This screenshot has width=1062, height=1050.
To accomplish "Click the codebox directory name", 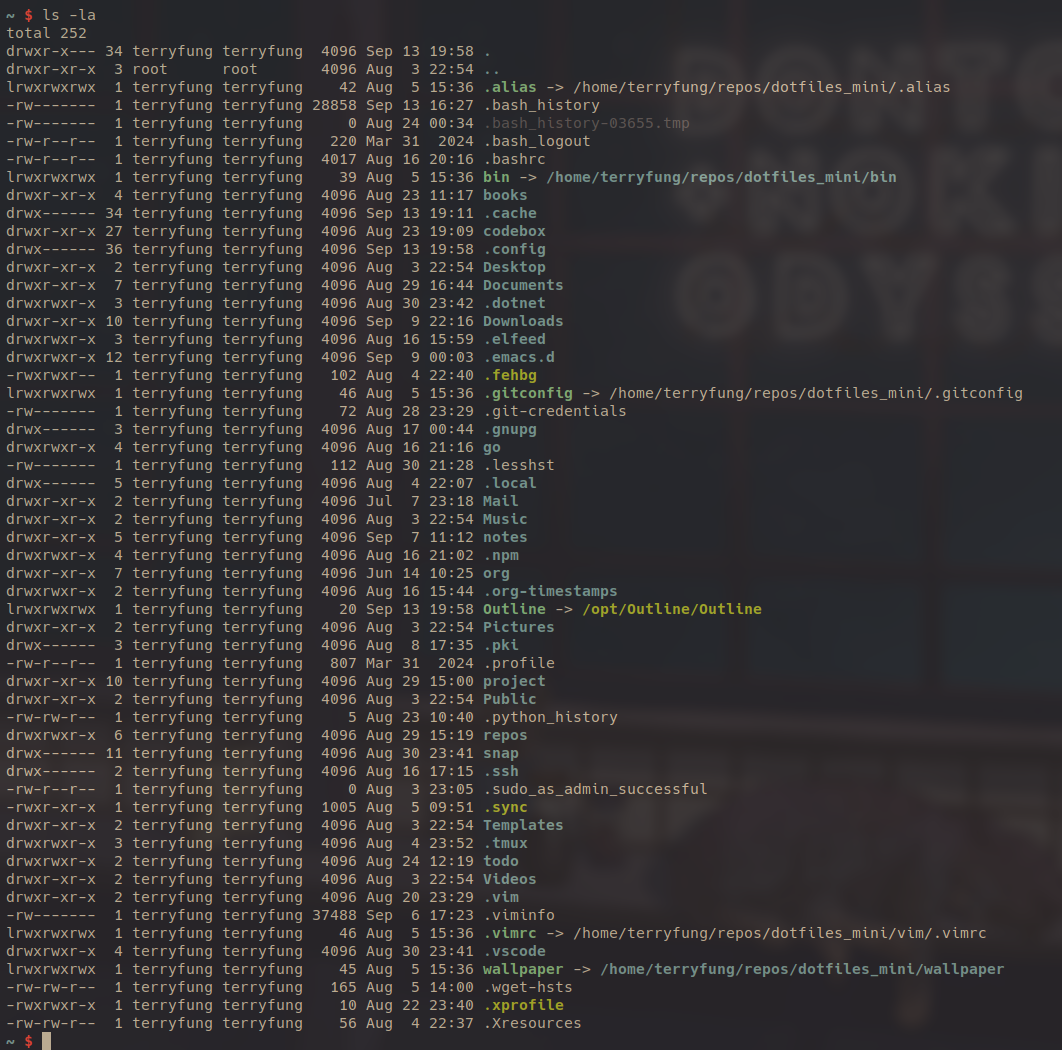I will pos(514,231).
